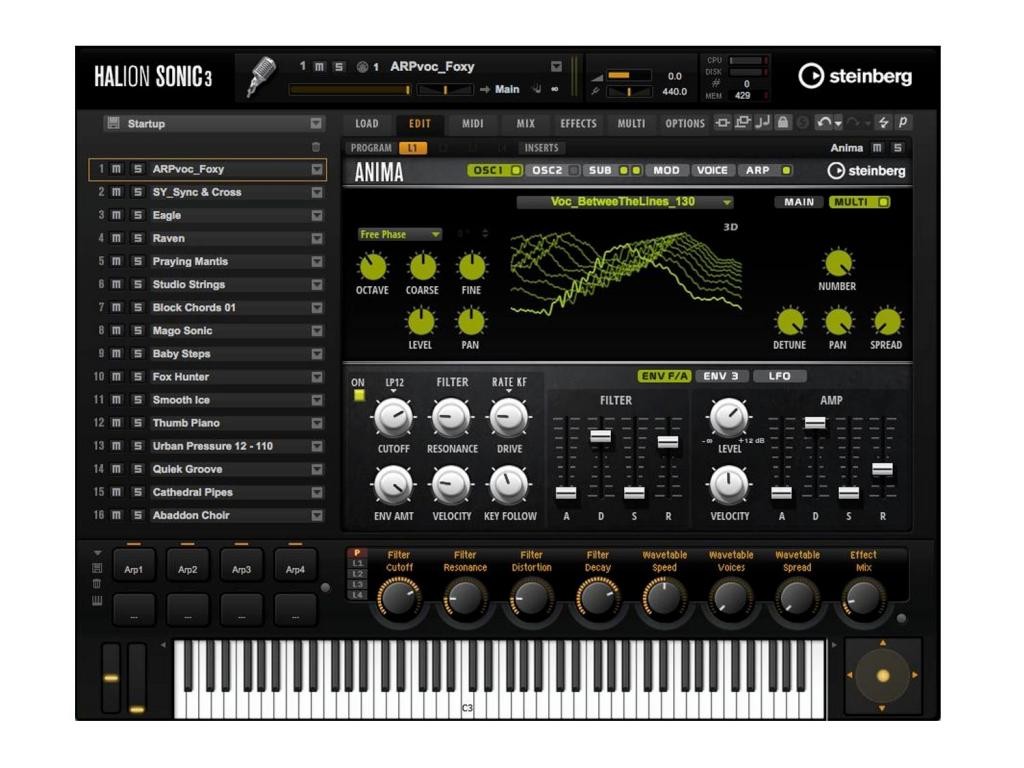Image resolution: width=1024 pixels, height=768 pixels.
Task: Click the double note icon left of the padlock
Action: pos(763,122)
